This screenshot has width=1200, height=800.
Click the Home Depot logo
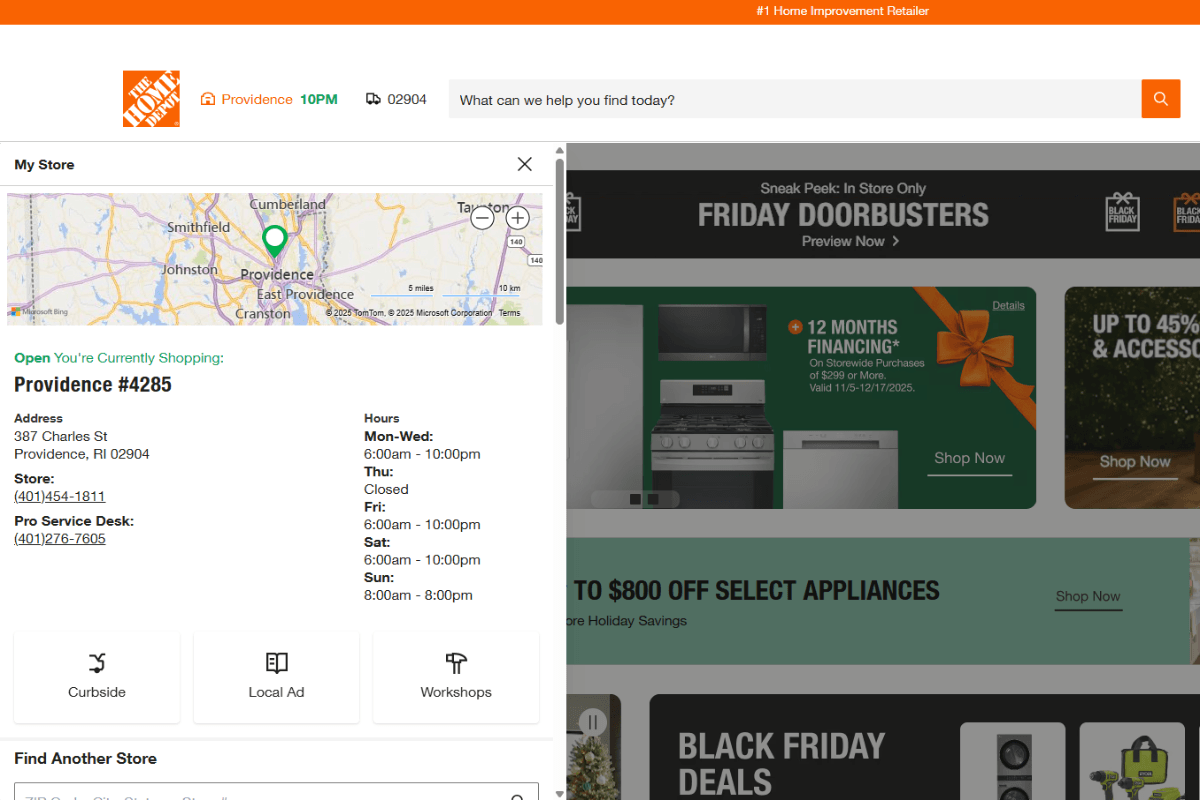(x=151, y=99)
